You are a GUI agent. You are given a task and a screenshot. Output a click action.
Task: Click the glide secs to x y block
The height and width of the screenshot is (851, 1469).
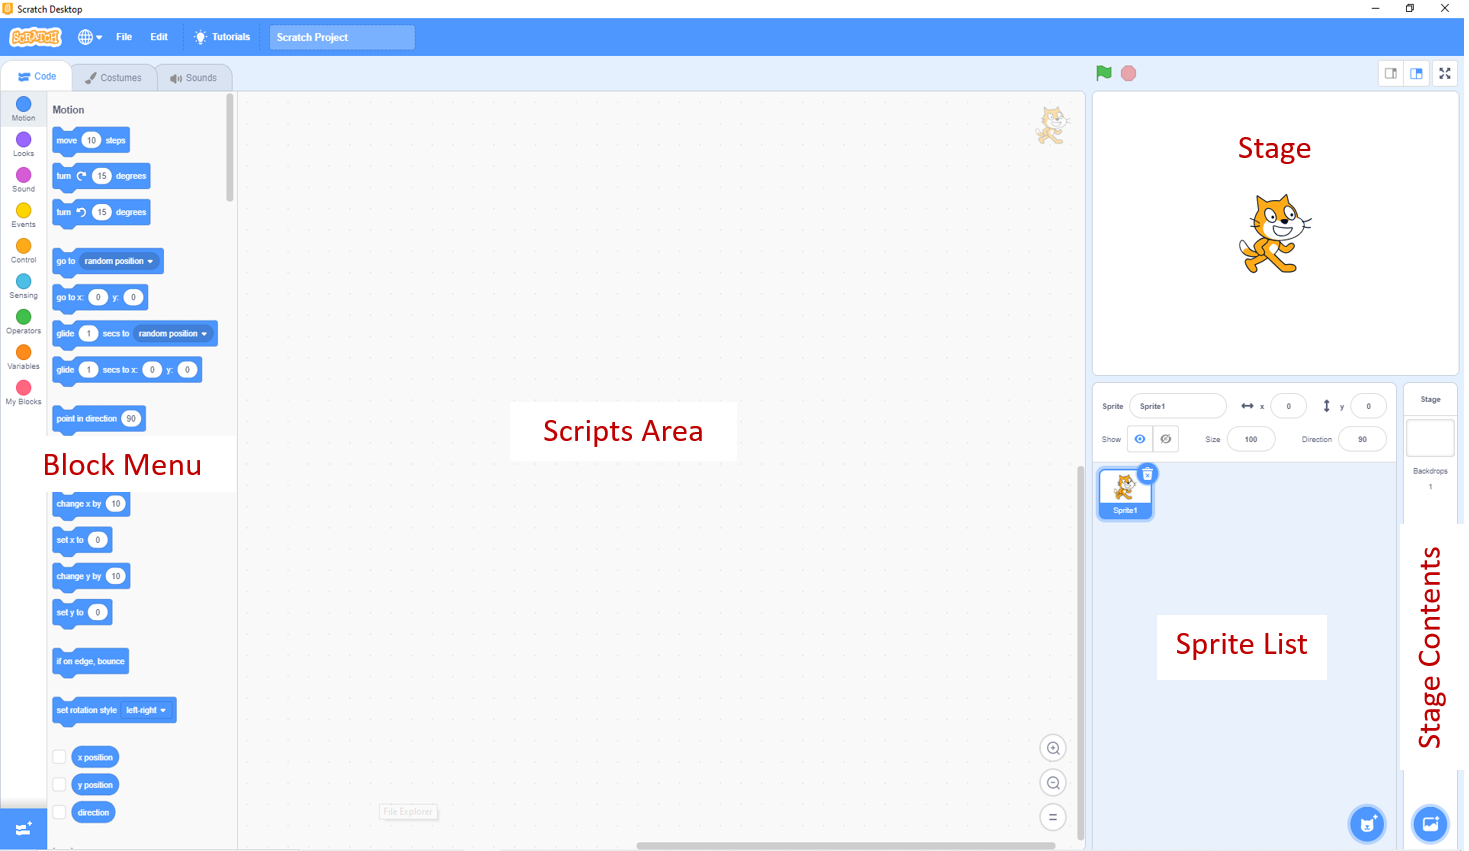click(x=127, y=370)
